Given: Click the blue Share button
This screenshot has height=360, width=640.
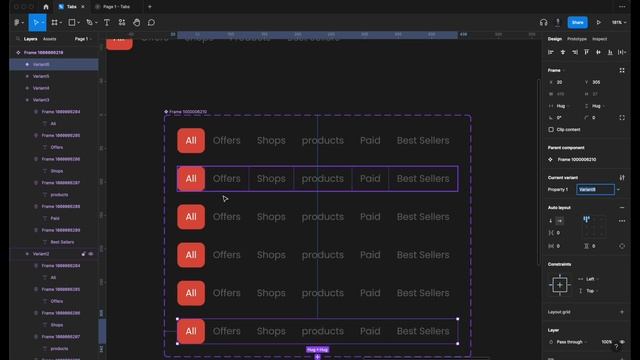Looking at the screenshot, I should click(578, 22).
